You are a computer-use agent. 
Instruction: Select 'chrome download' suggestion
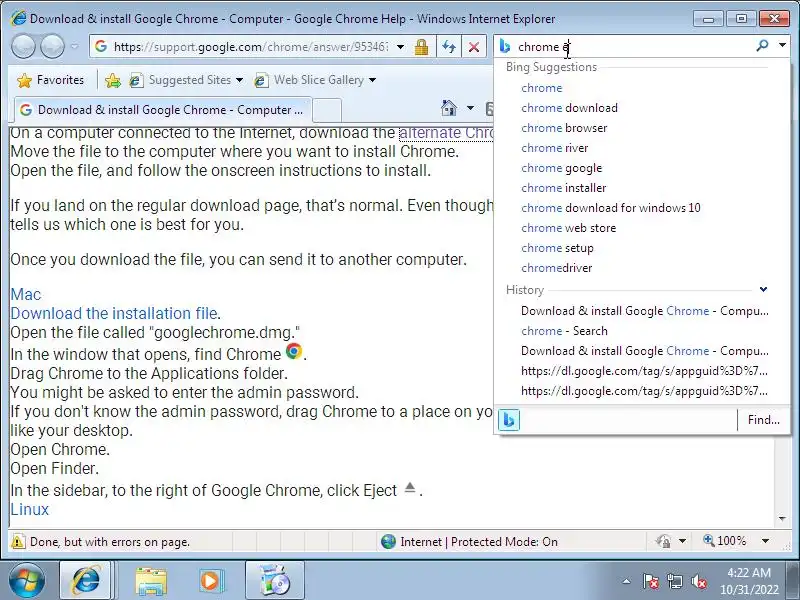coord(569,108)
